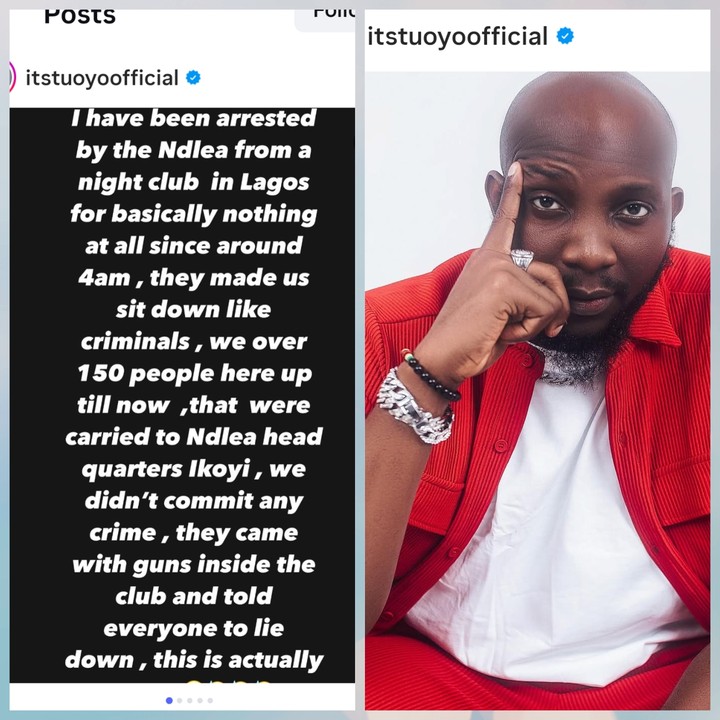
Task: Open the right itstuoyoofficial username link
Action: [x=457, y=36]
